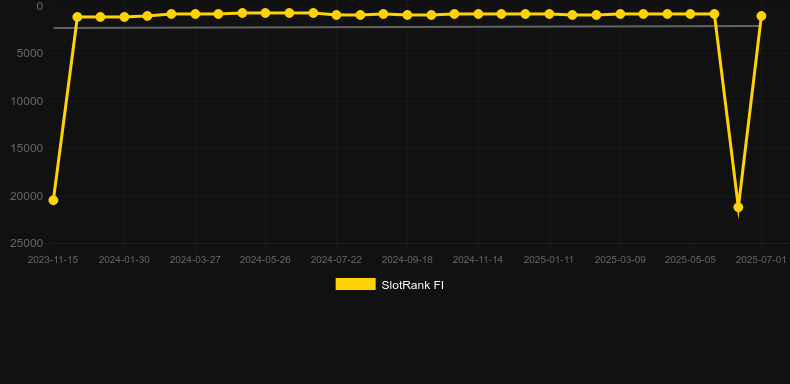790x384 pixels.
Task: Select the lowest data point near 21000
Action: click(738, 207)
